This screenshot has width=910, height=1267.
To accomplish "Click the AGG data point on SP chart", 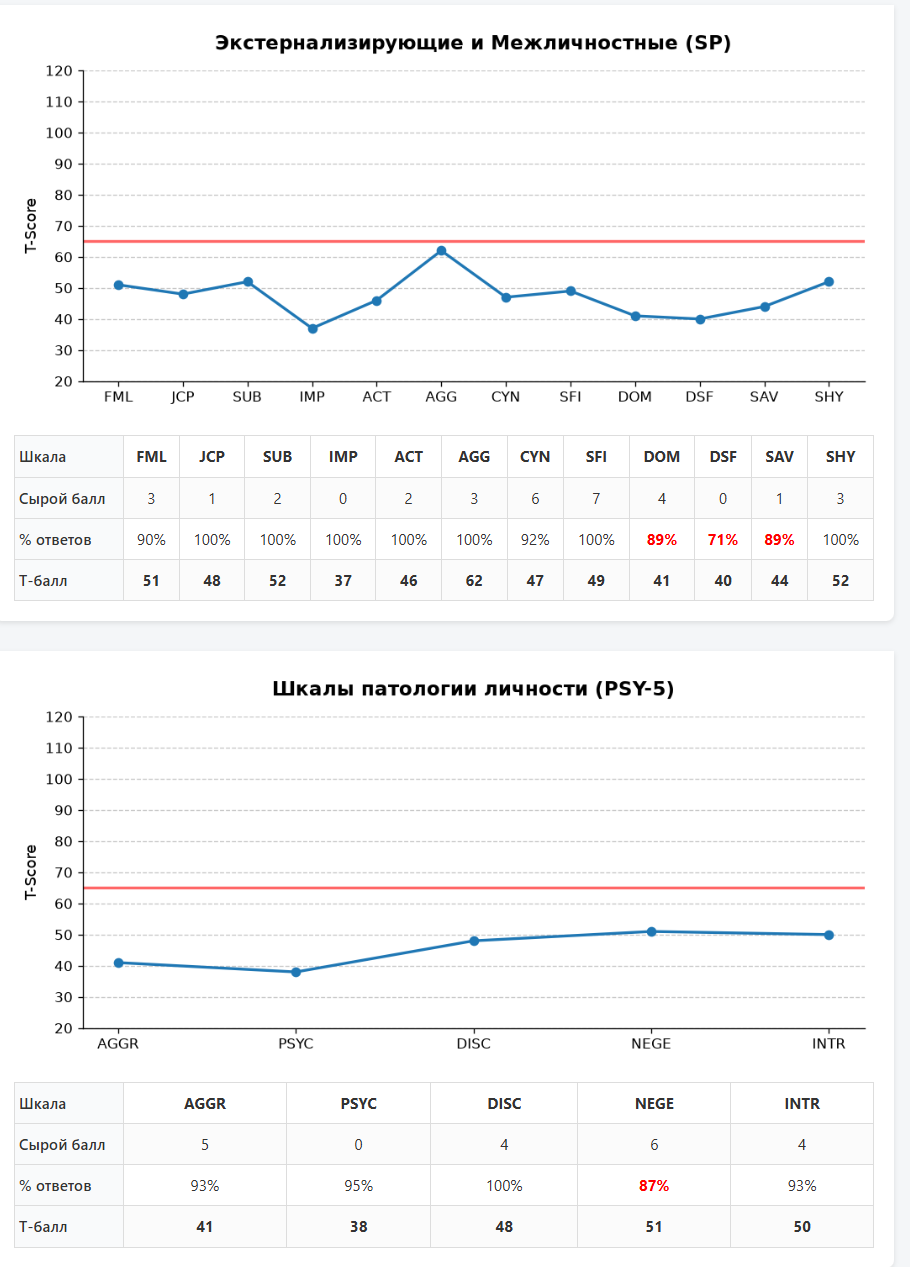I will [x=441, y=251].
